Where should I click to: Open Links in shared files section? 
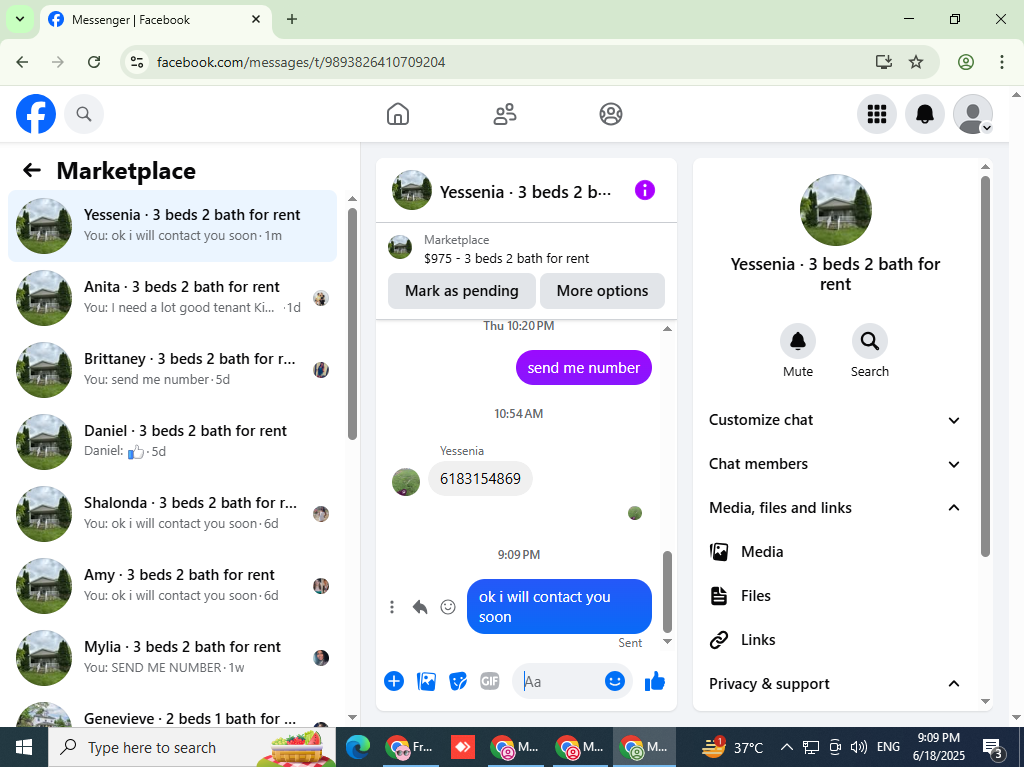836,640
